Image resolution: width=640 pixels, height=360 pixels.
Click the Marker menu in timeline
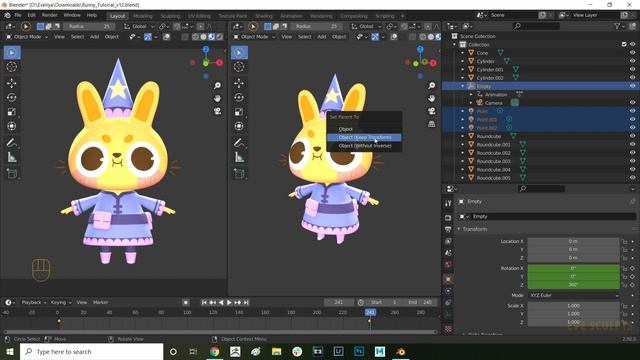pyautogui.click(x=100, y=302)
